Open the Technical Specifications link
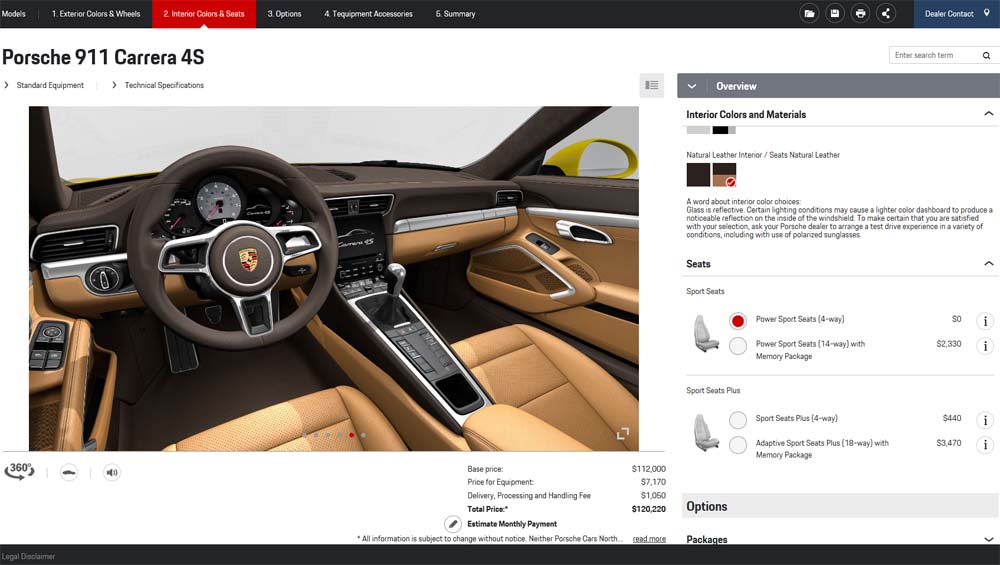1000x565 pixels. (x=163, y=85)
